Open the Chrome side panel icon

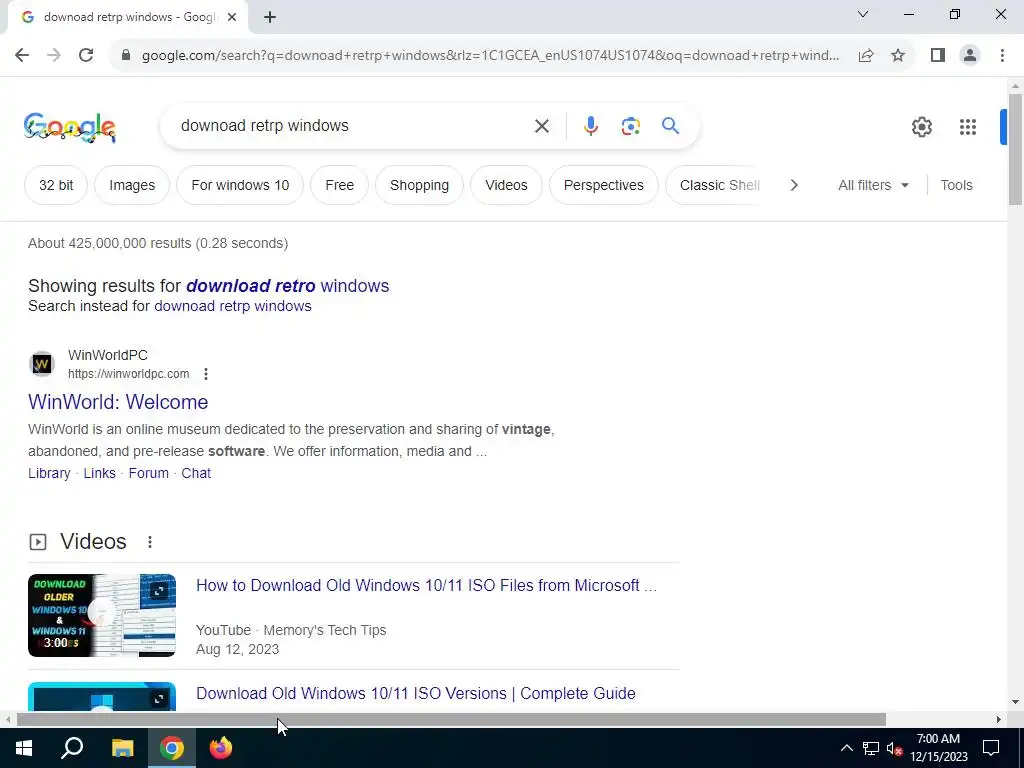tap(938, 56)
